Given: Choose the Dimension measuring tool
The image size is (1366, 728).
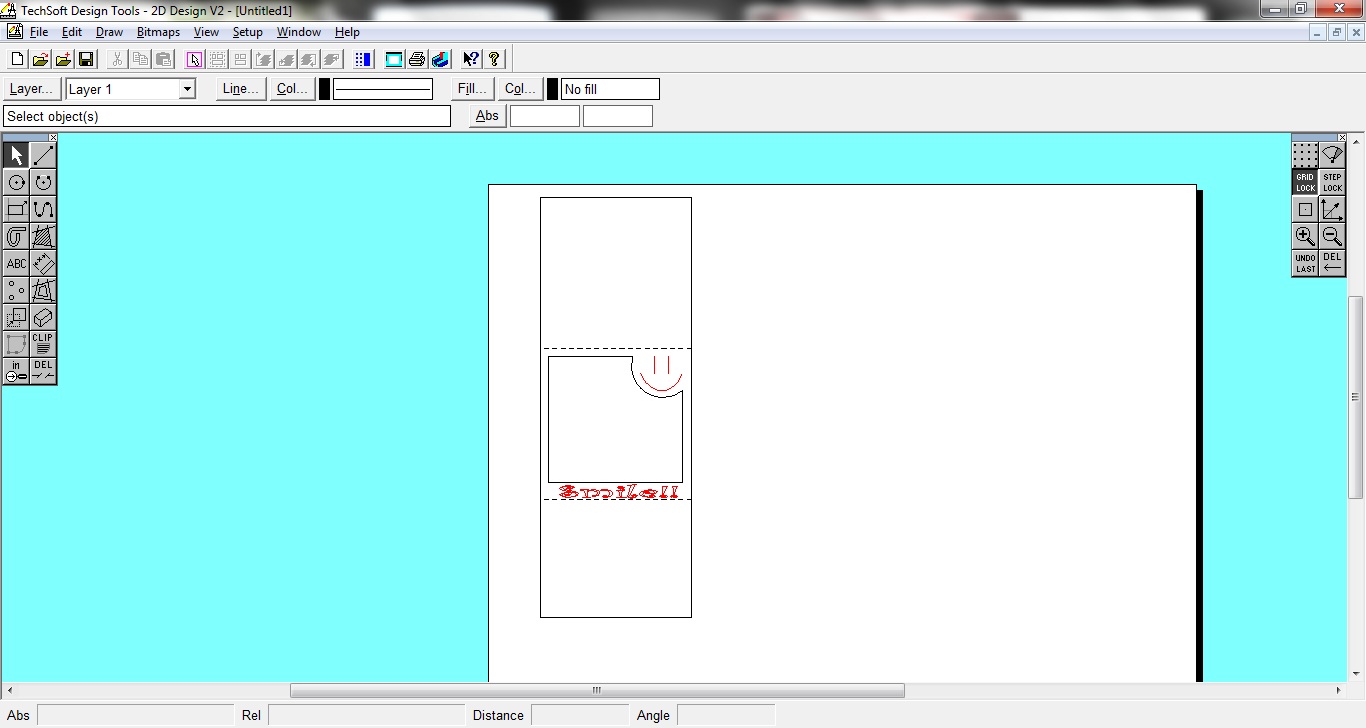Looking at the screenshot, I should [x=43, y=263].
